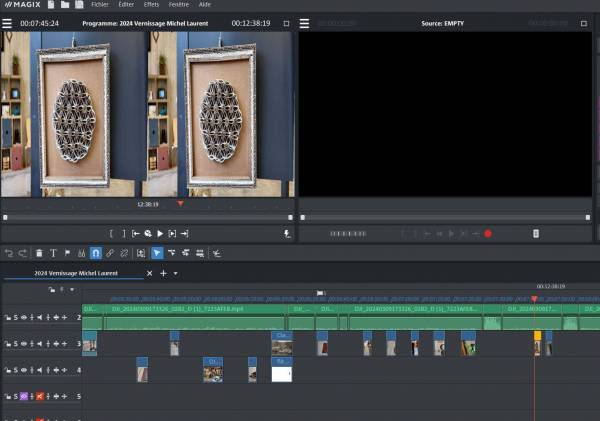The image size is (600, 421).
Task: Add a new timeline tab with plus
Action: [163, 273]
